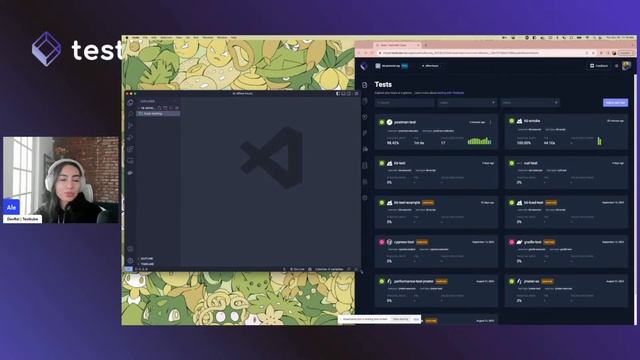Viewport: 640px width, 360px height.
Task: Click New Folder icon in VS Code Explorer
Action: tap(165, 108)
